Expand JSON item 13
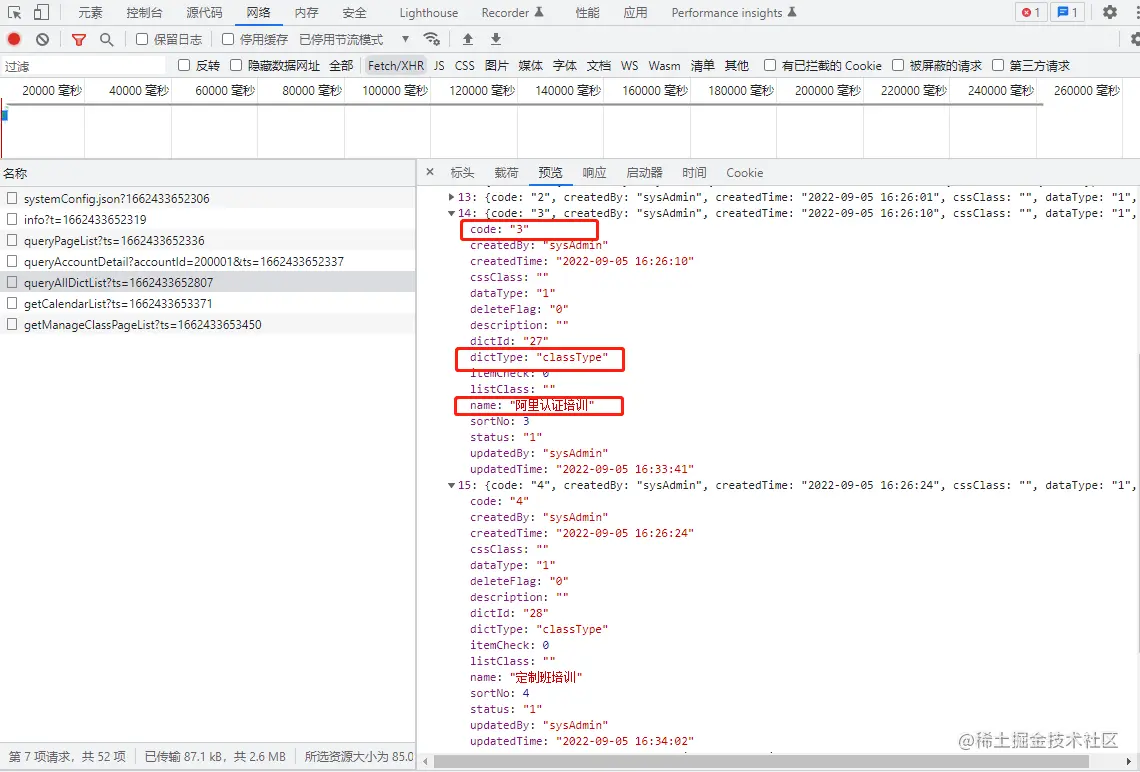This screenshot has height=772, width=1140. pyautogui.click(x=451, y=197)
